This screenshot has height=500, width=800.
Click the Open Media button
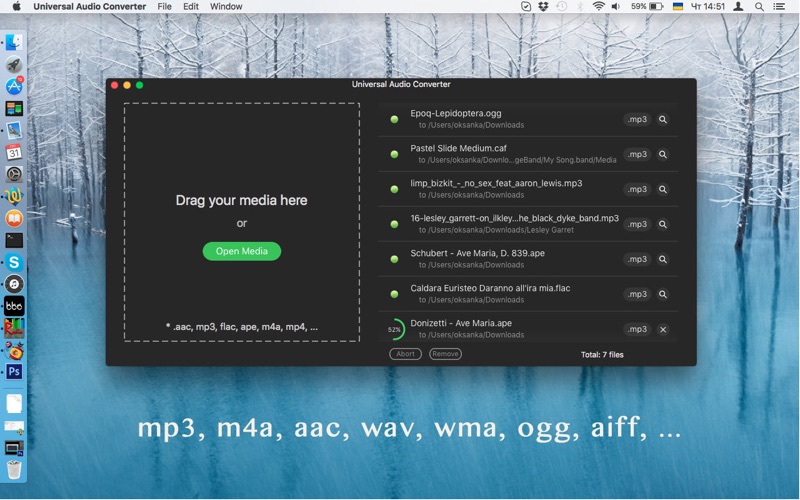click(x=241, y=251)
